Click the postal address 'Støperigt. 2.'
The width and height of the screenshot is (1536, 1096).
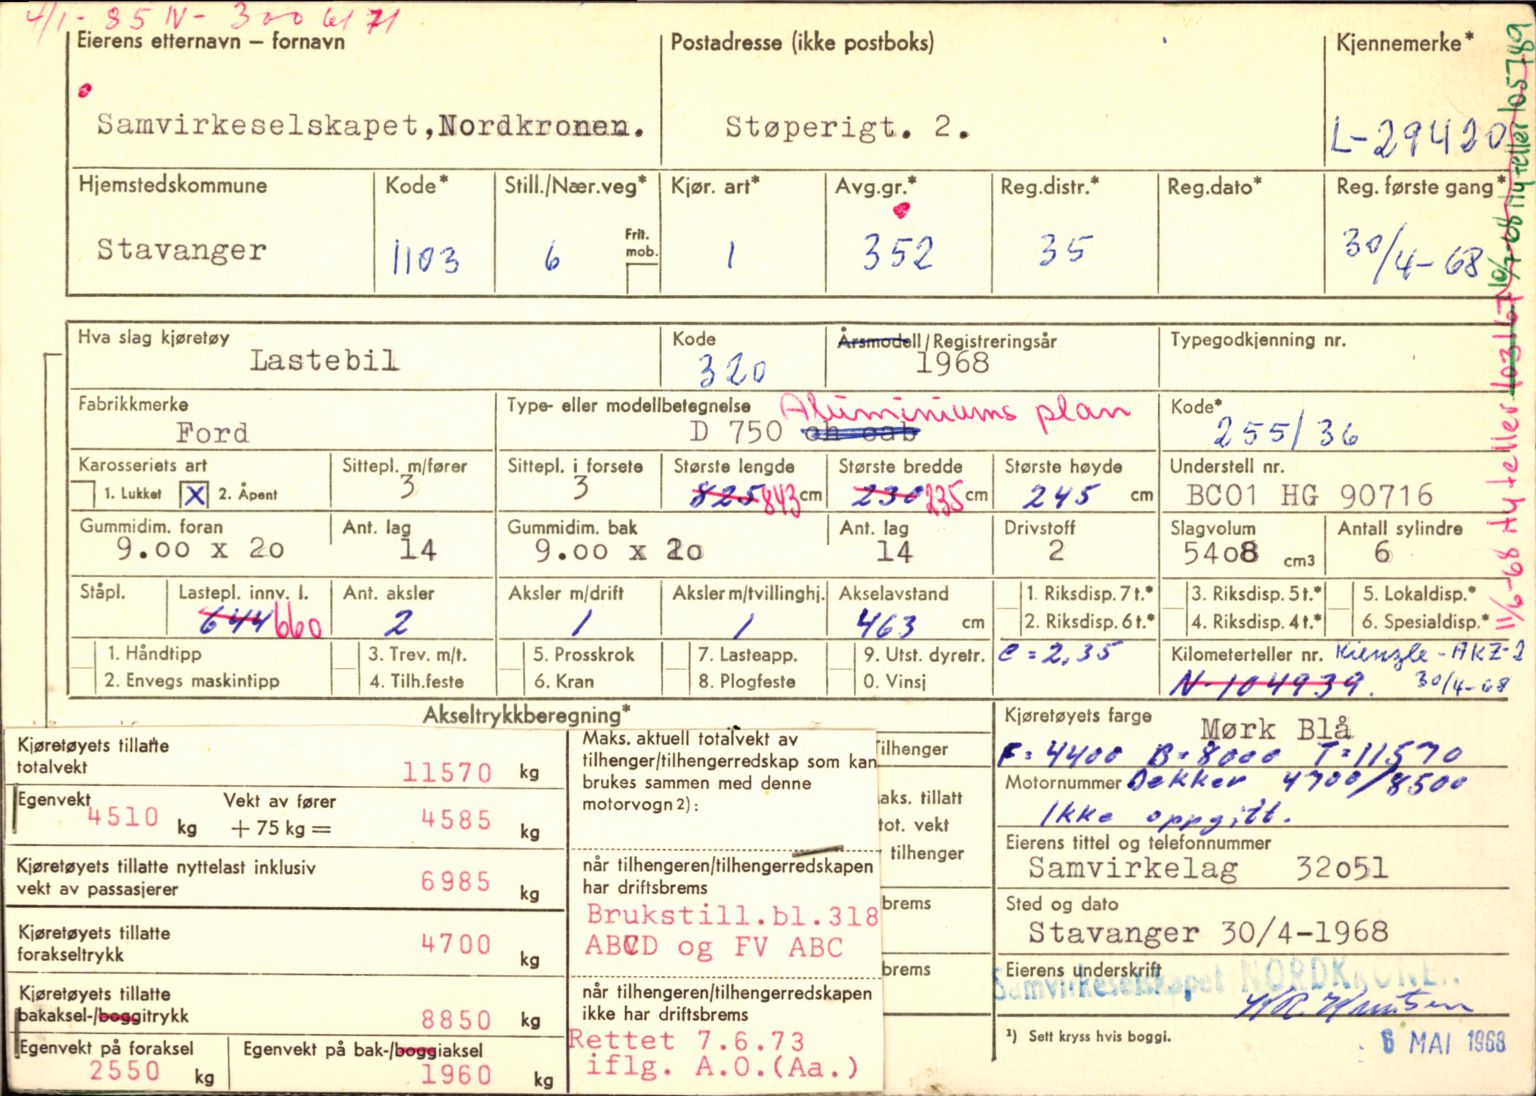[846, 127]
